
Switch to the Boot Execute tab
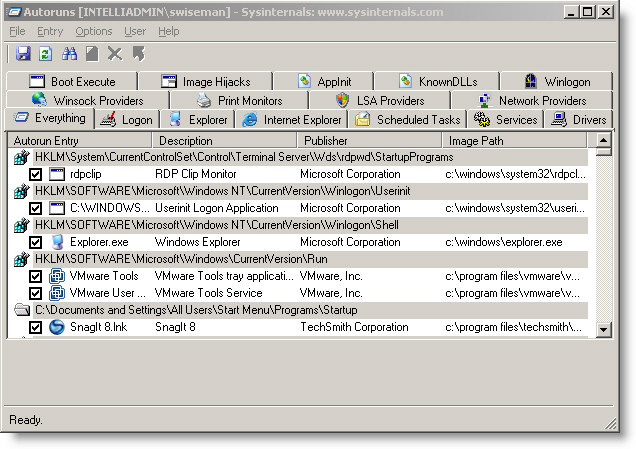(x=72, y=82)
